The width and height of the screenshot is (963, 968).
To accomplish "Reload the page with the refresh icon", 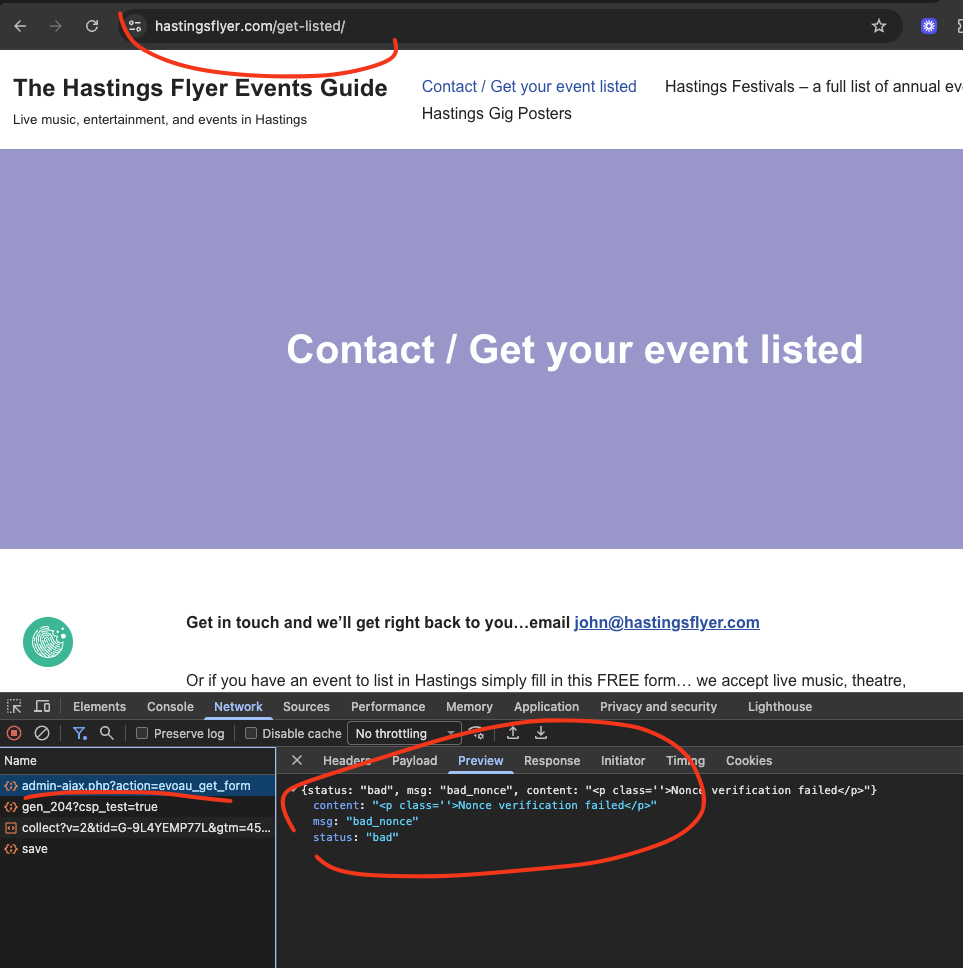I will pos(92,26).
